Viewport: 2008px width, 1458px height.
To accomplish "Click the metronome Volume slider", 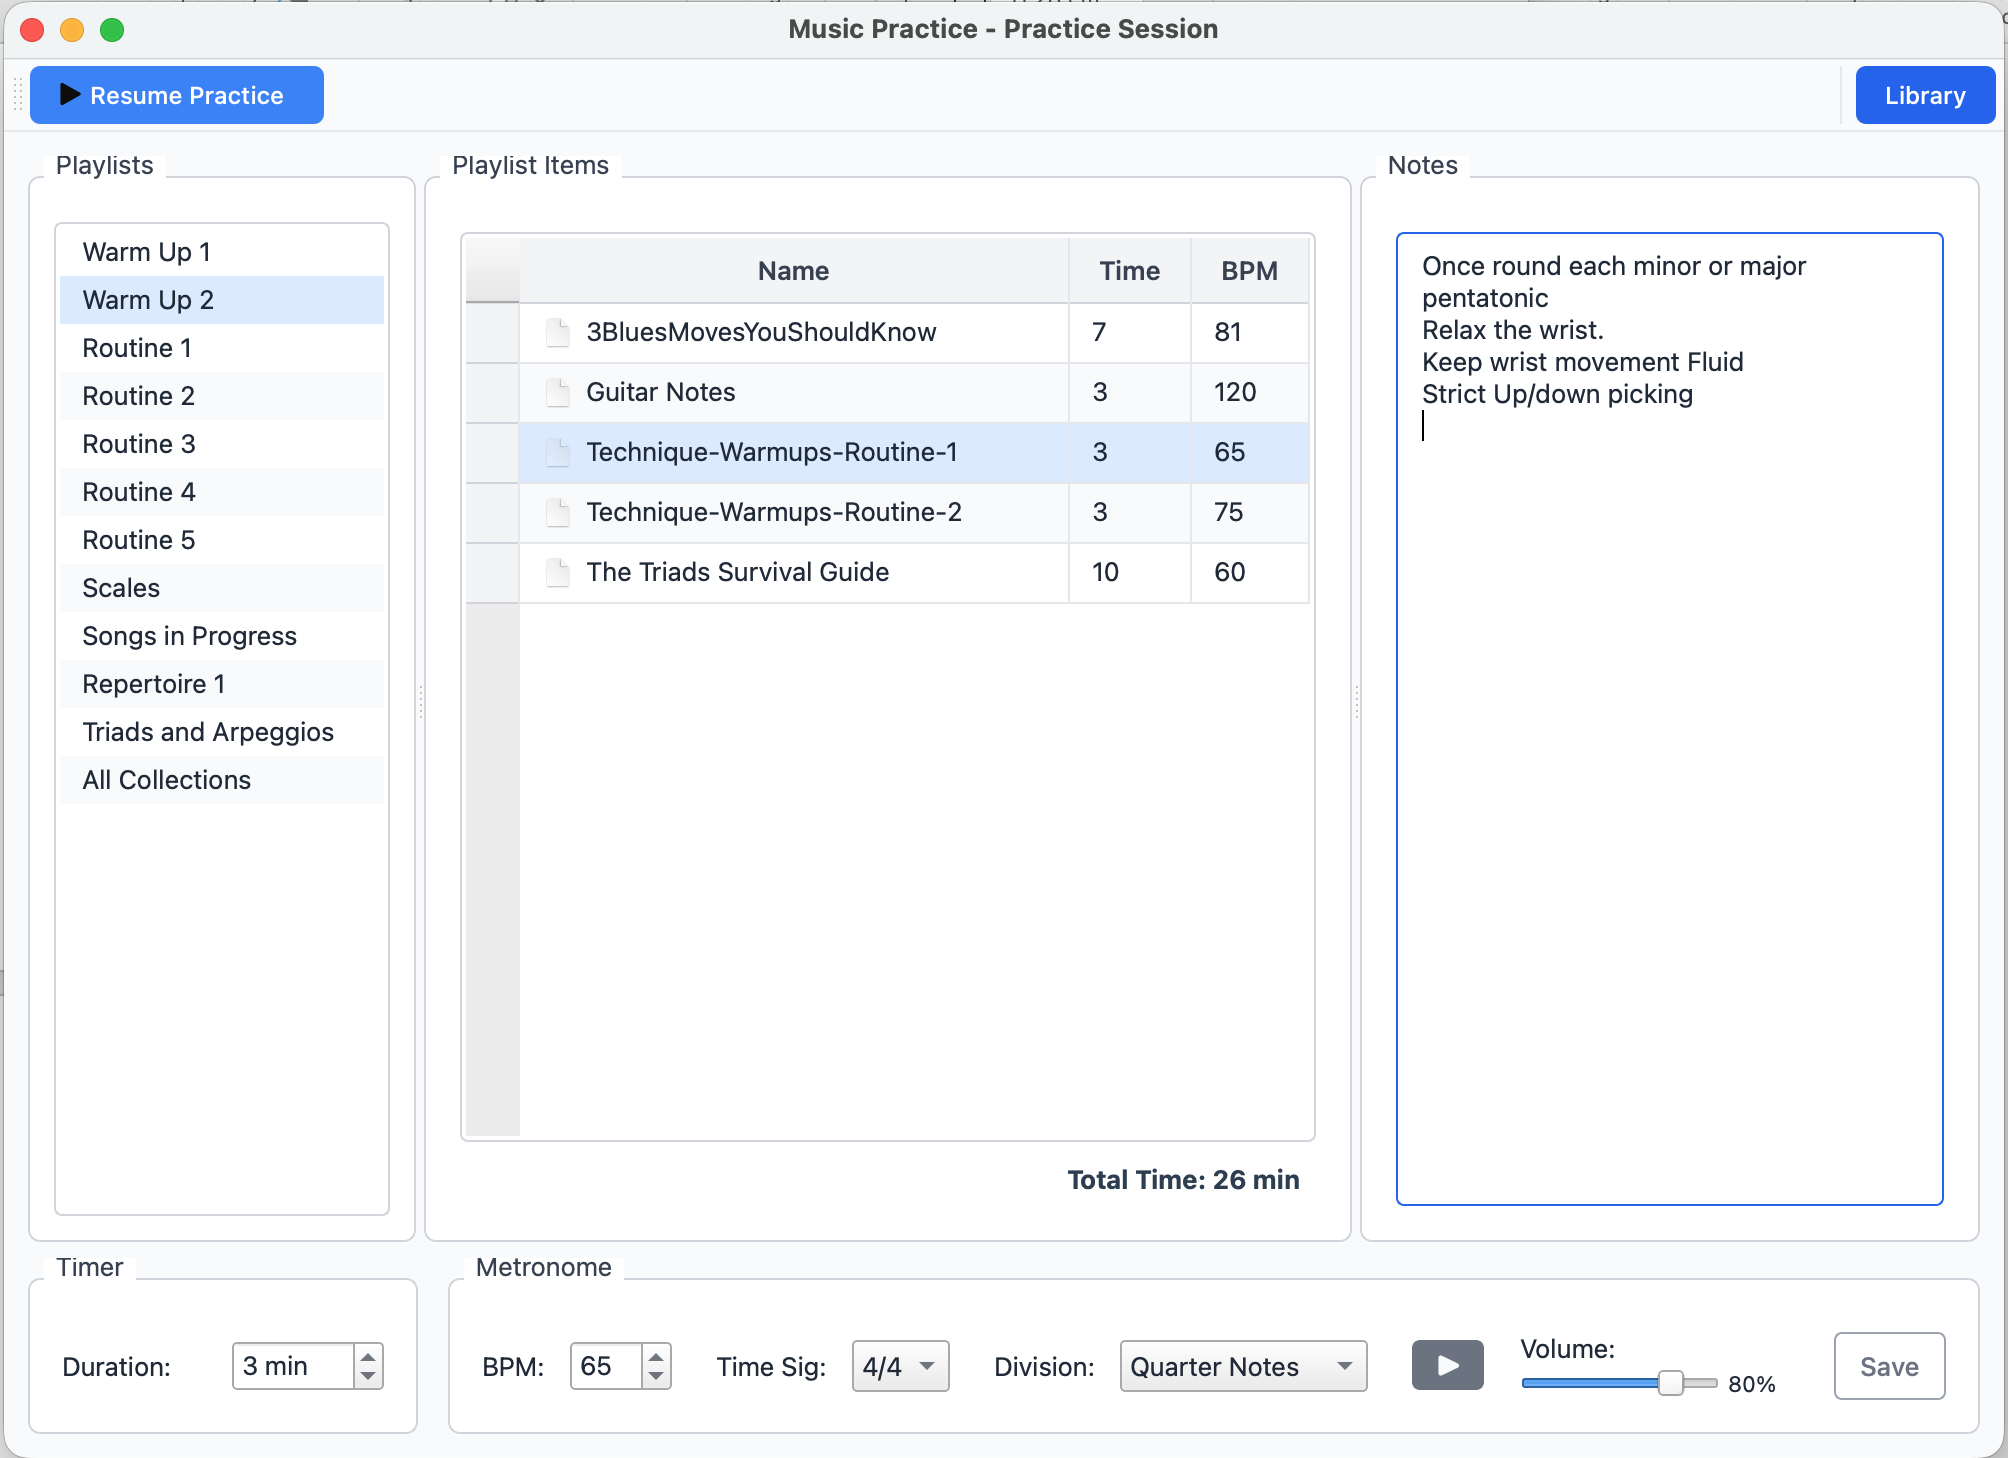I will click(x=1619, y=1384).
